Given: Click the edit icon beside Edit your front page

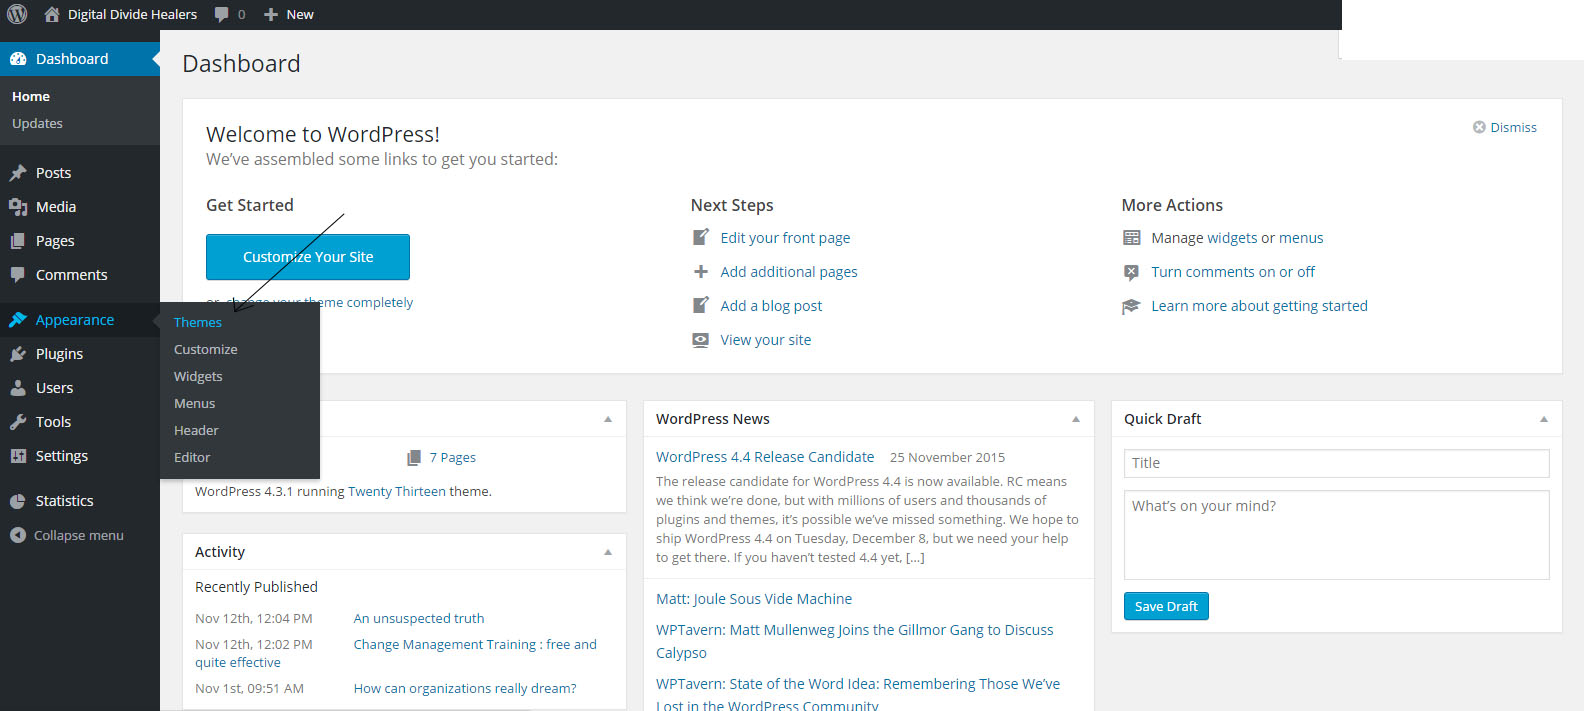Looking at the screenshot, I should coord(701,238).
